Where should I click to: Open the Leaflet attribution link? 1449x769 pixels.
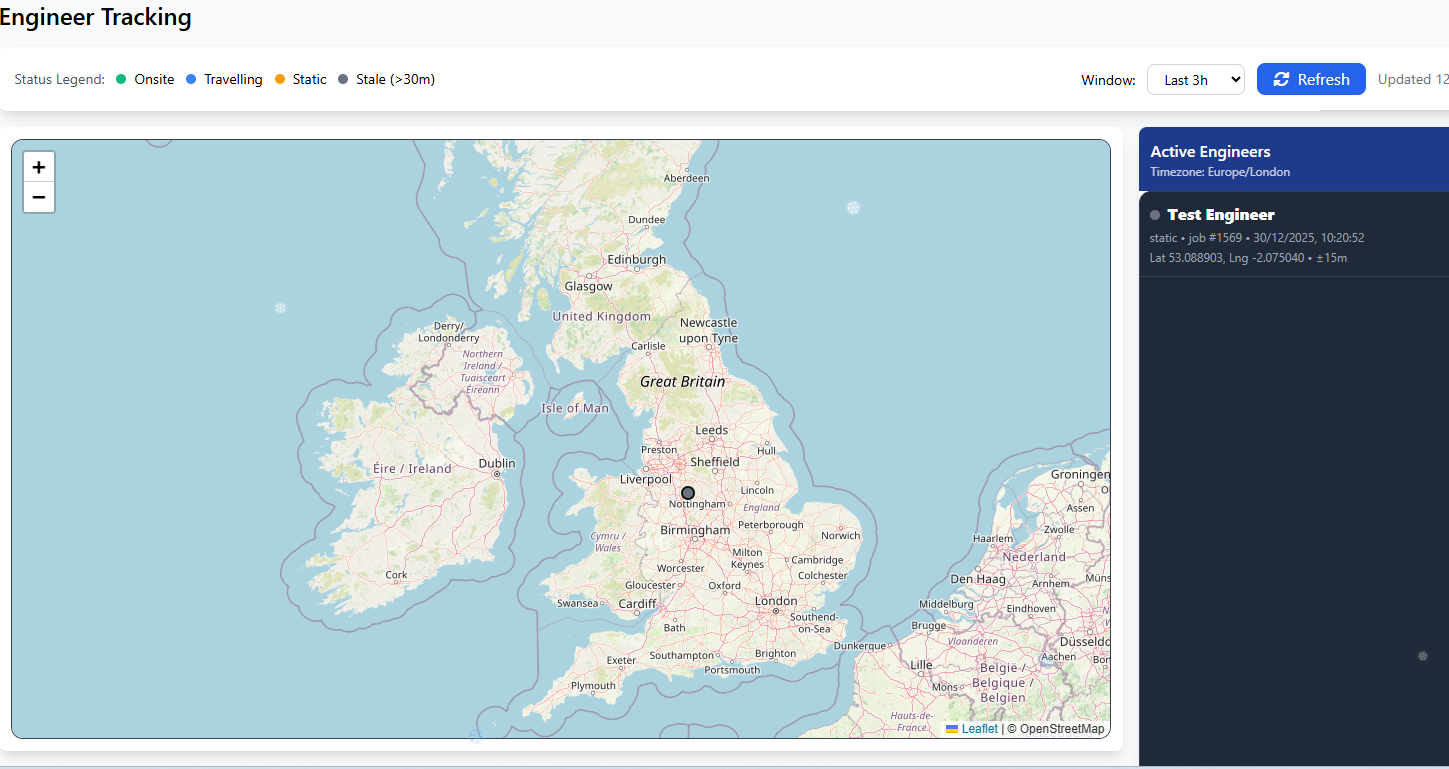[980, 729]
